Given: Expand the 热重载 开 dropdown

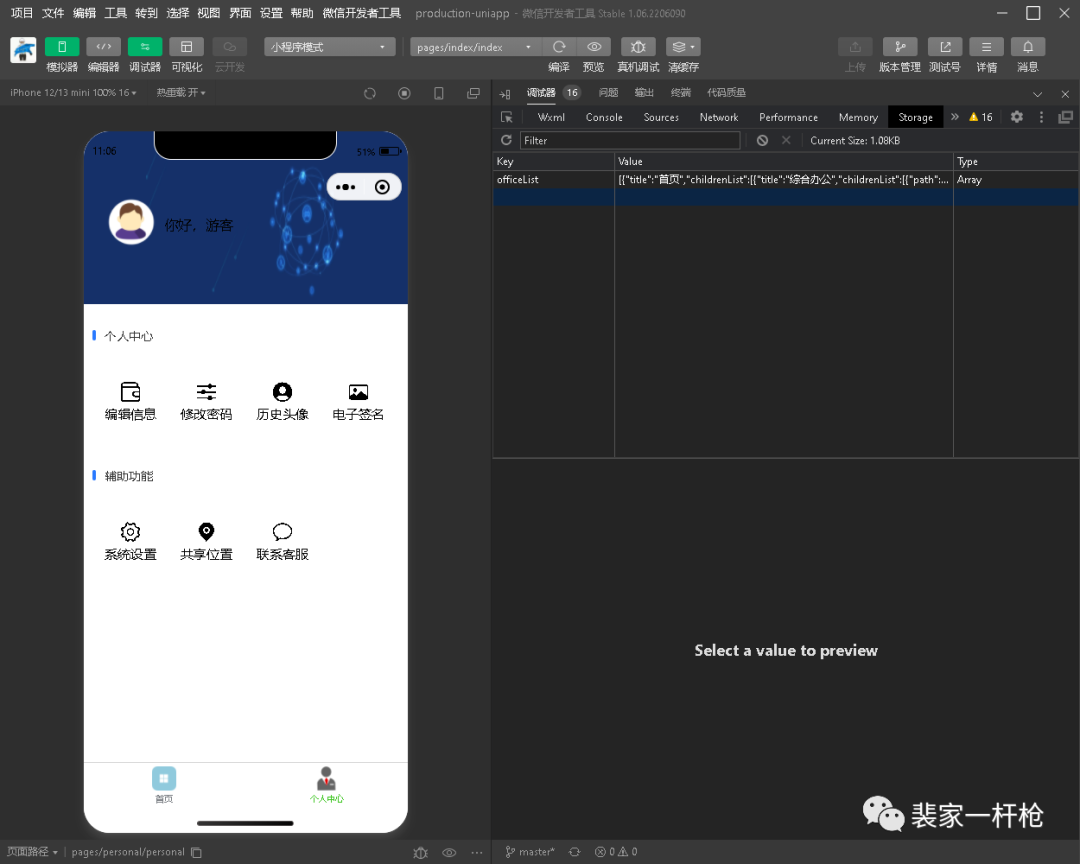Looking at the screenshot, I should (x=181, y=93).
